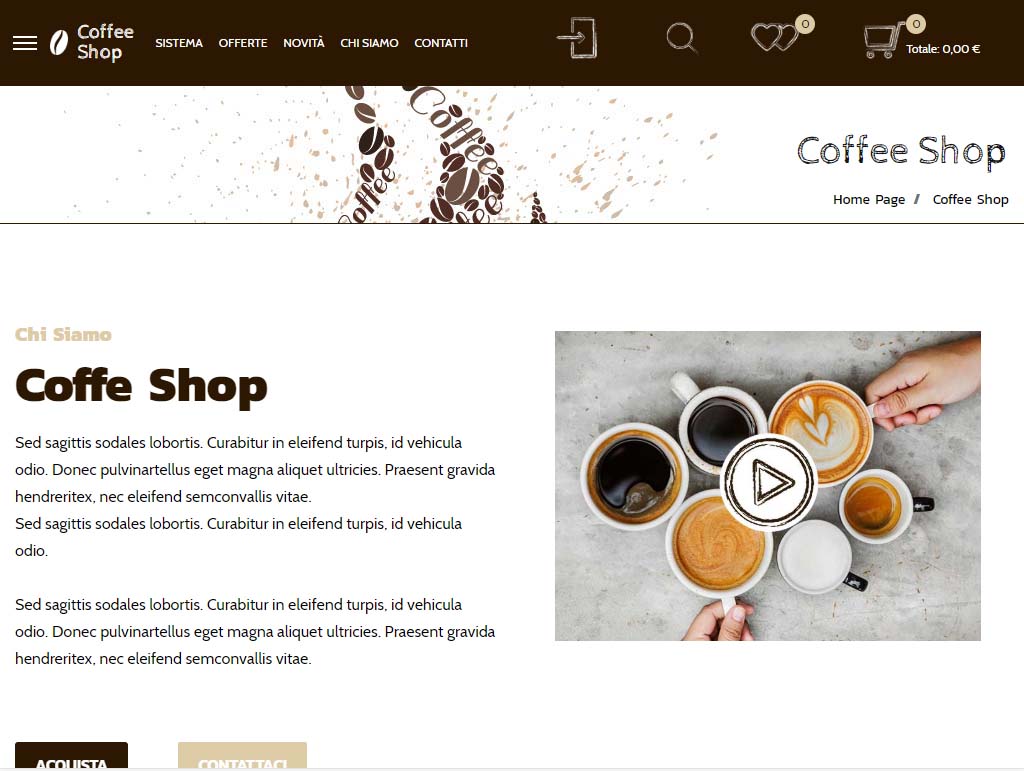
Task: Play the coffee cups video
Action: tap(769, 482)
